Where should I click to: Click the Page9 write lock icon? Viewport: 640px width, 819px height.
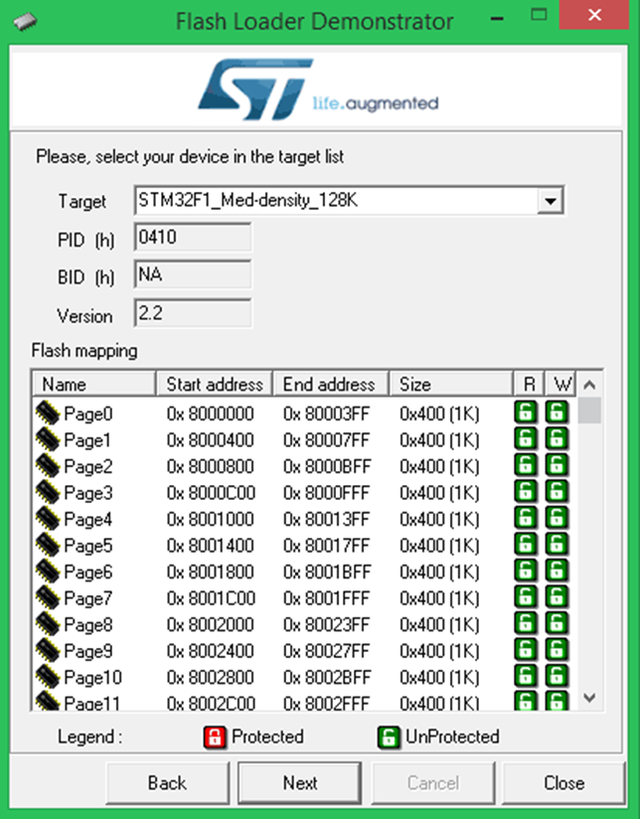(x=557, y=649)
